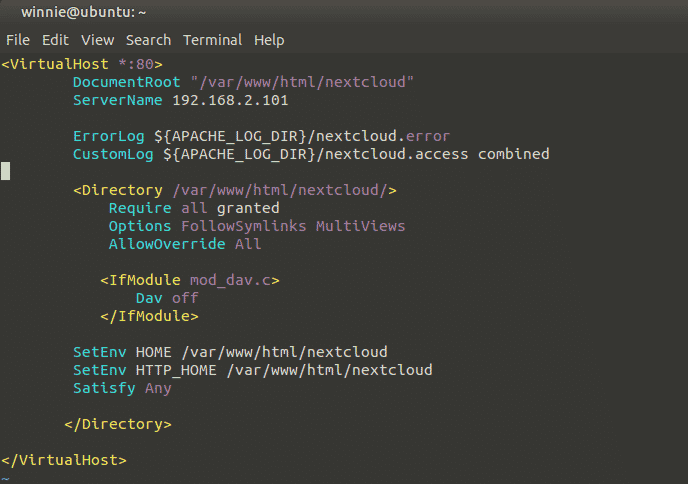This screenshot has width=688, height=484.
Task: Click the ServerName IP address 192.168.2.101
Action: pyautogui.click(x=230, y=100)
